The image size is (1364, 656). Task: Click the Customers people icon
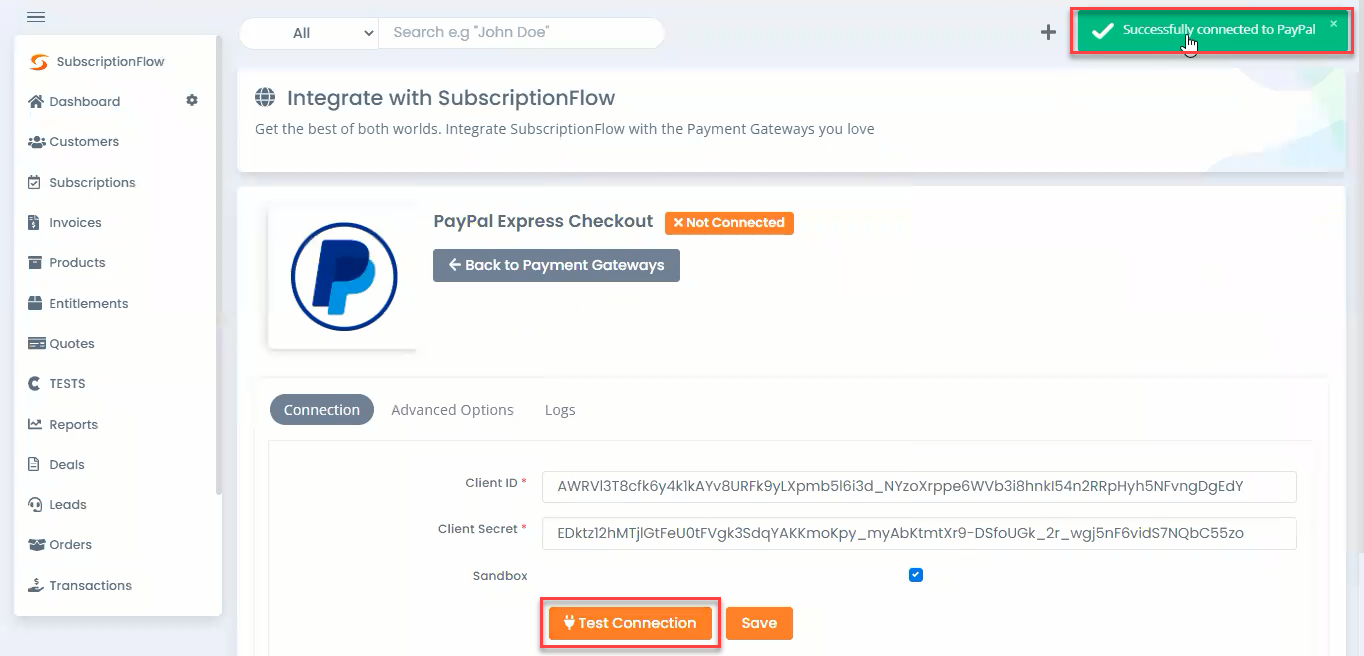[x=36, y=142]
